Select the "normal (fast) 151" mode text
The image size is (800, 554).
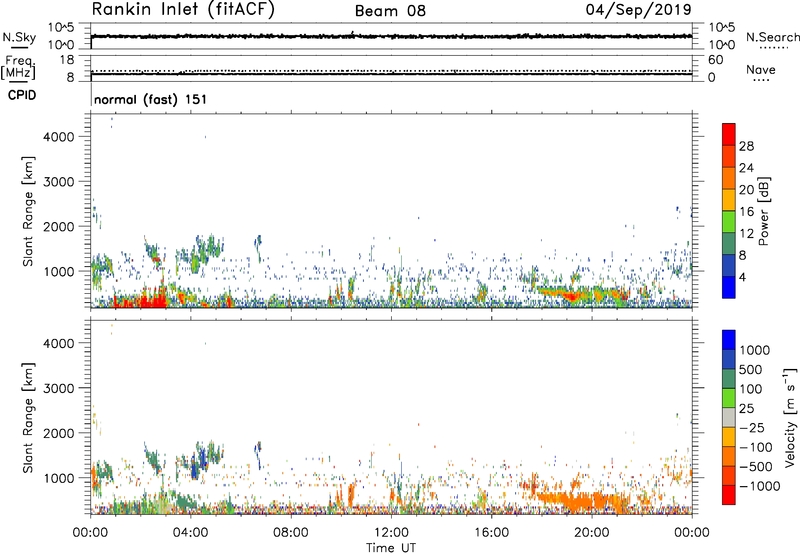pyautogui.click(x=151, y=99)
